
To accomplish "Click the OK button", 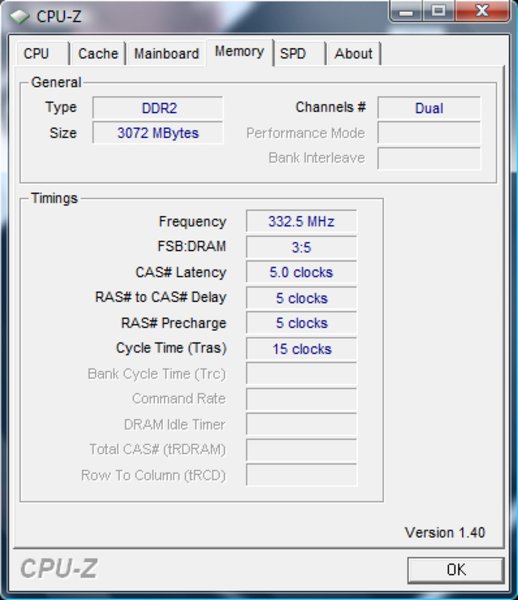I will point(456,570).
